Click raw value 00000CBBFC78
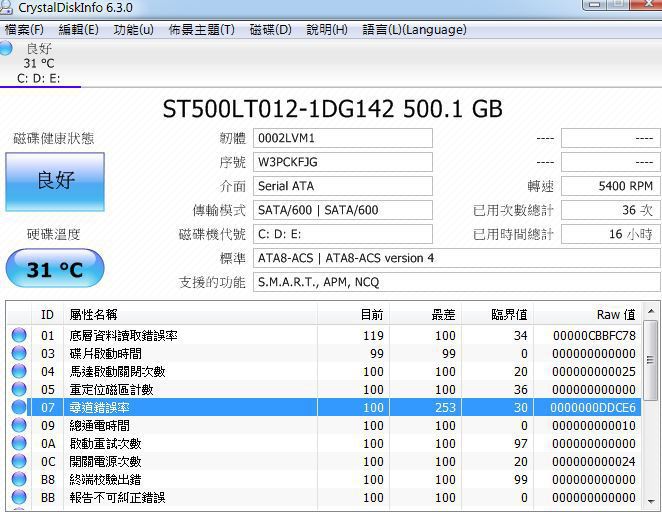The width and height of the screenshot is (662, 512). [x=594, y=336]
